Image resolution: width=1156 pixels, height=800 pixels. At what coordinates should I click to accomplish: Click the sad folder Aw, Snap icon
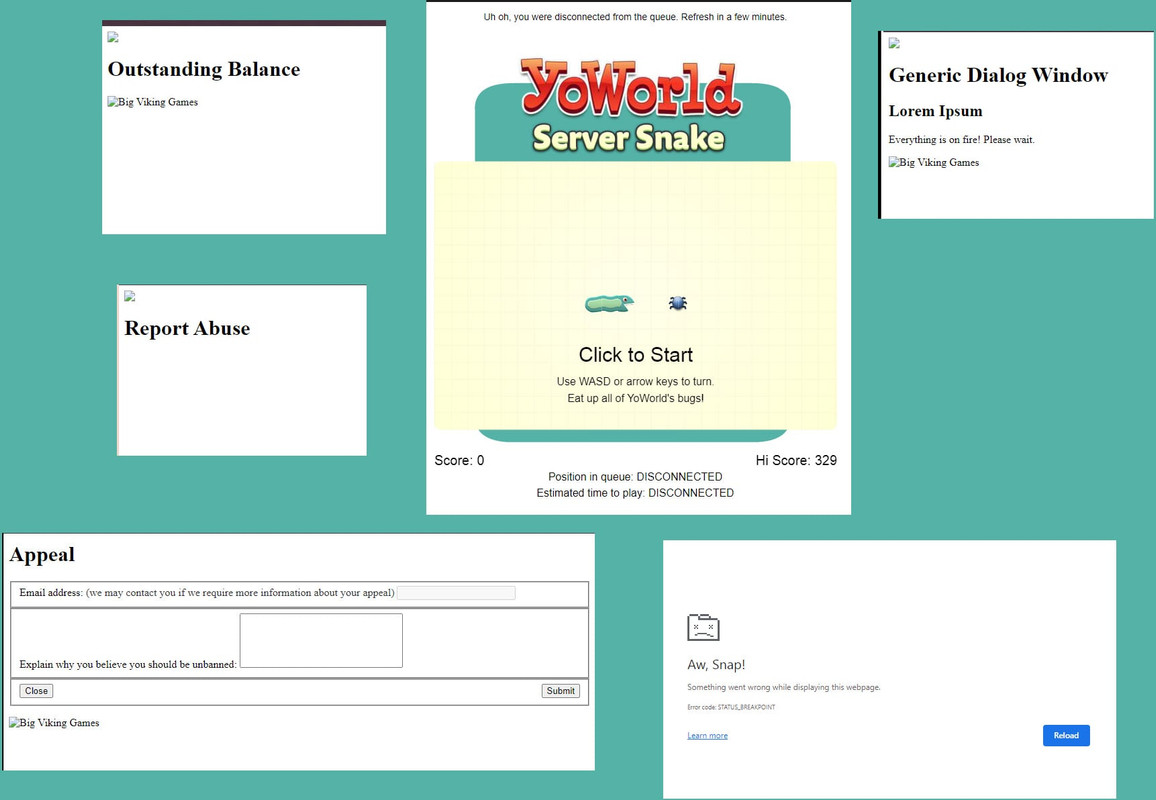[703, 627]
